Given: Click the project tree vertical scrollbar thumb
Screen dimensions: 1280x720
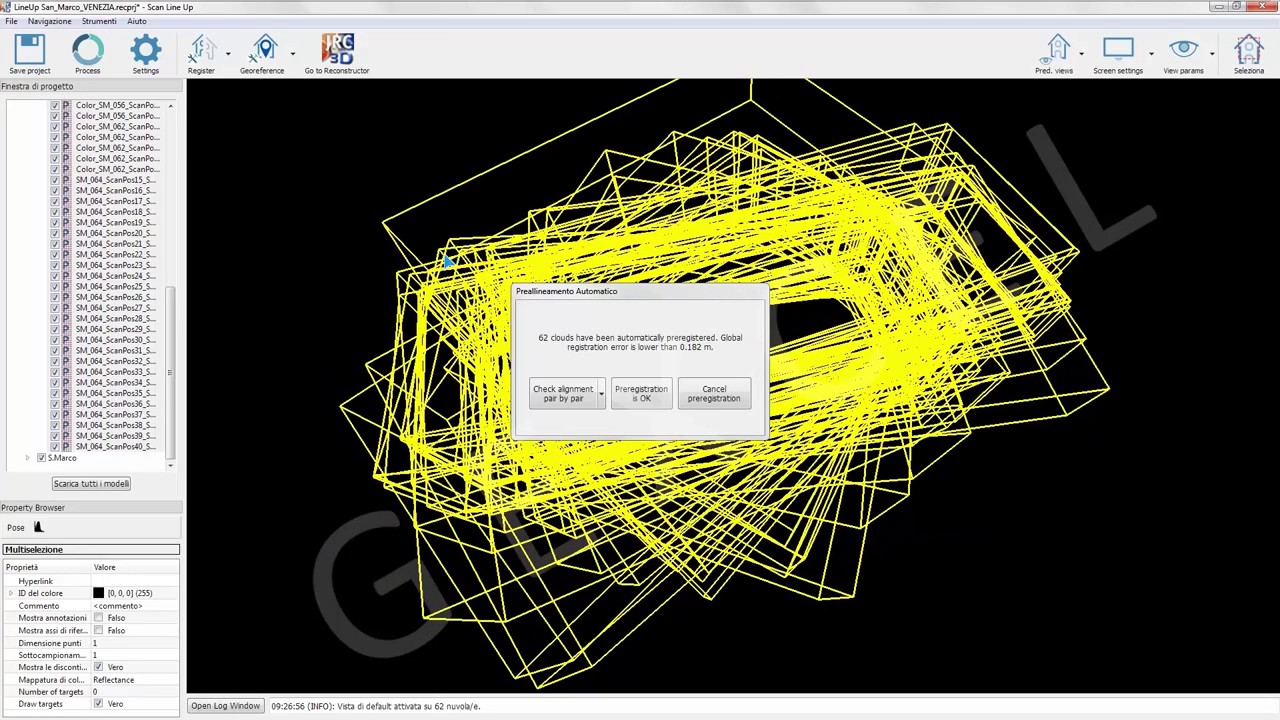Looking at the screenshot, I should 170,373.
